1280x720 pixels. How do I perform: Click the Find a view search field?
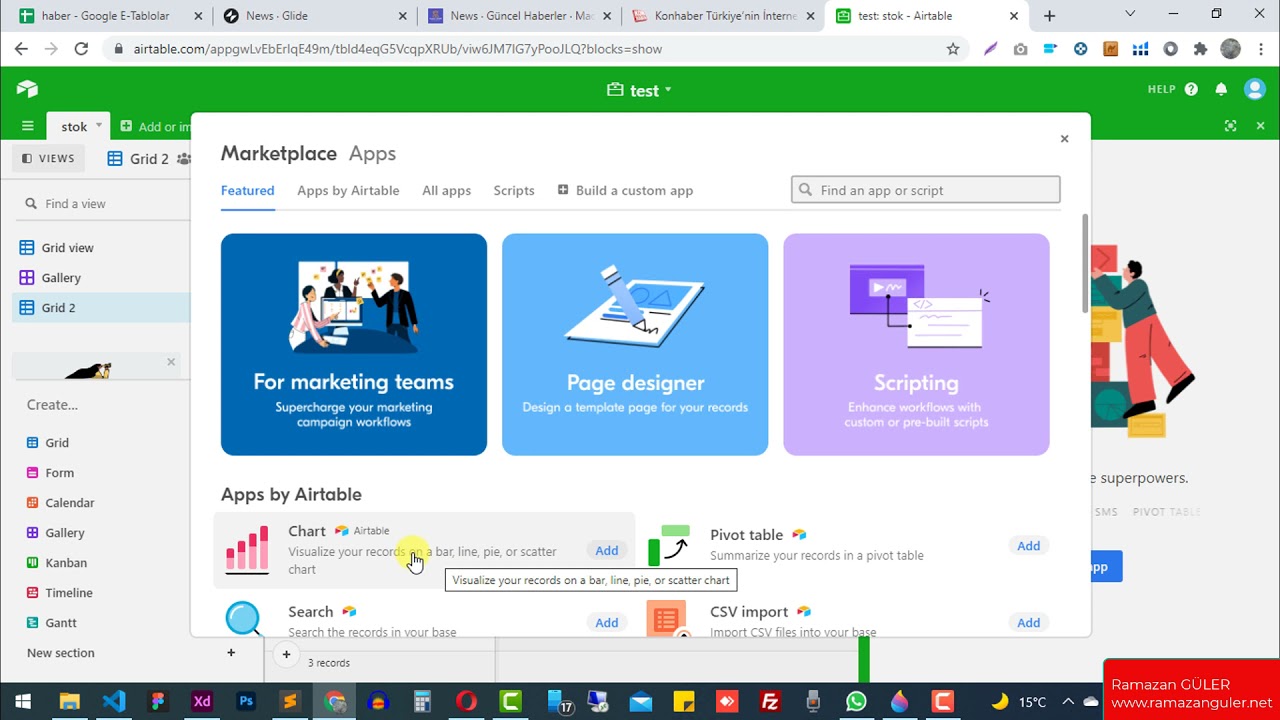tap(100, 203)
